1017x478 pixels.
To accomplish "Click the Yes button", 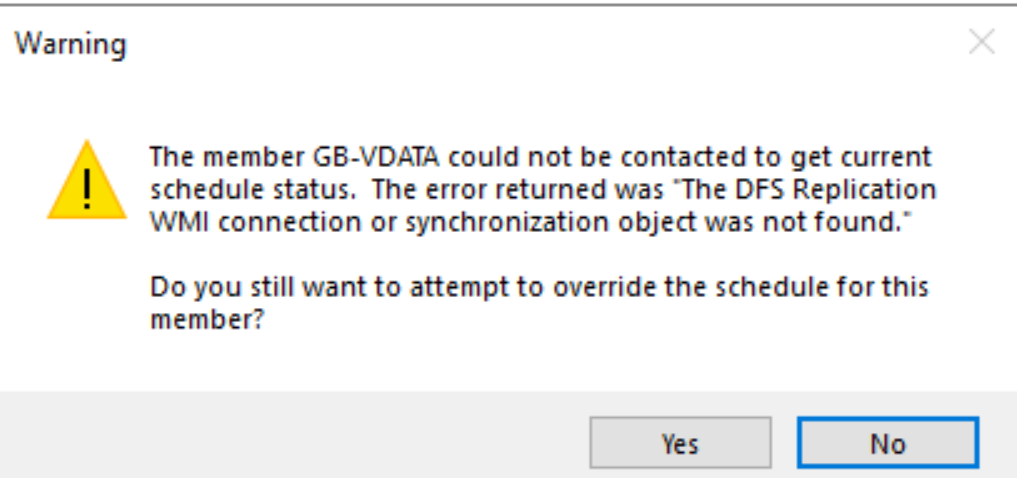I will (x=680, y=443).
